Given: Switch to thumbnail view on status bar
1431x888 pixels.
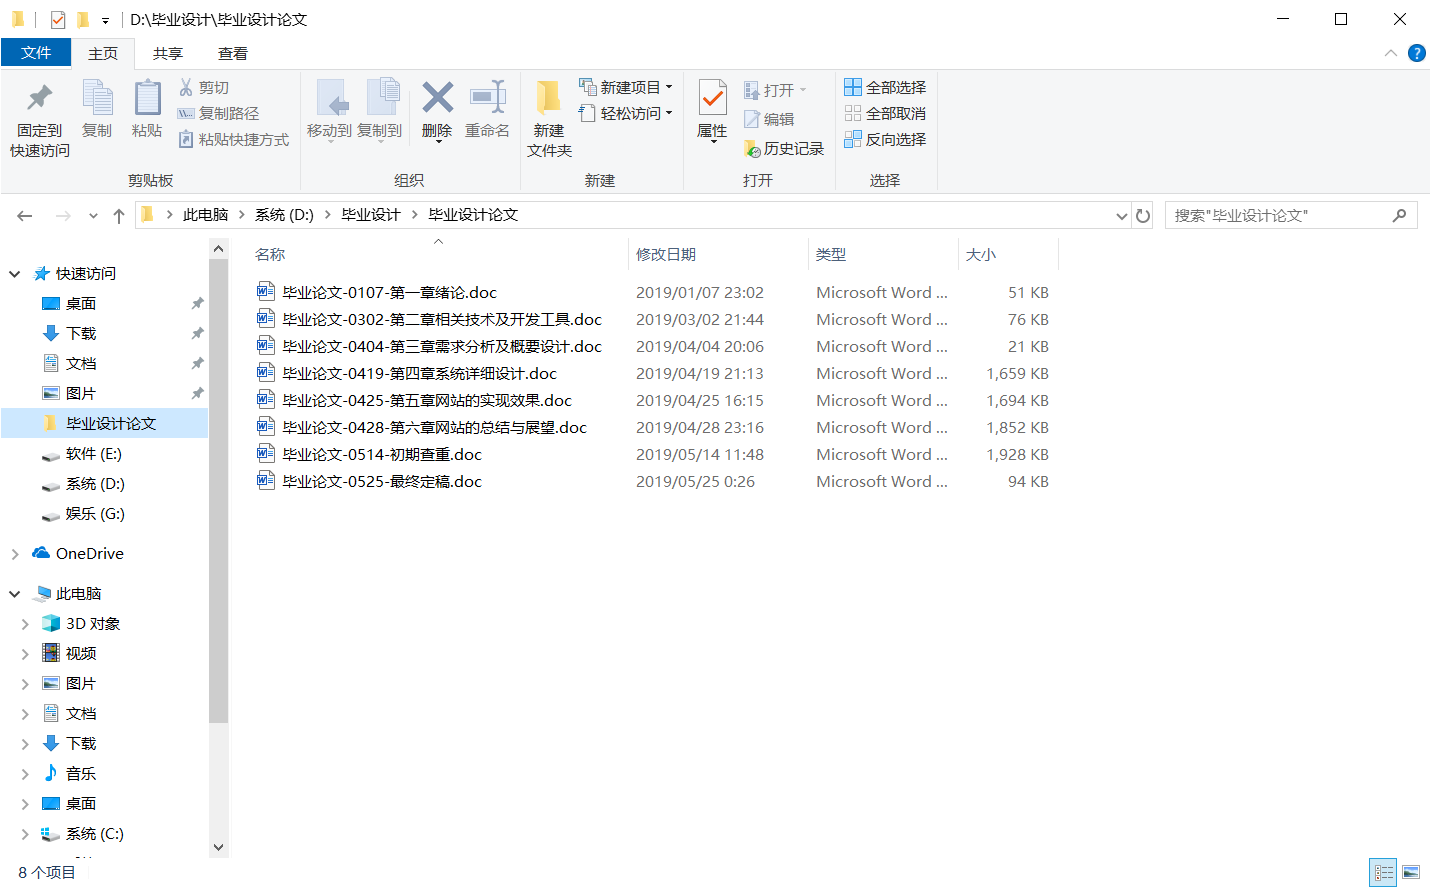Looking at the screenshot, I should coord(1412,872).
